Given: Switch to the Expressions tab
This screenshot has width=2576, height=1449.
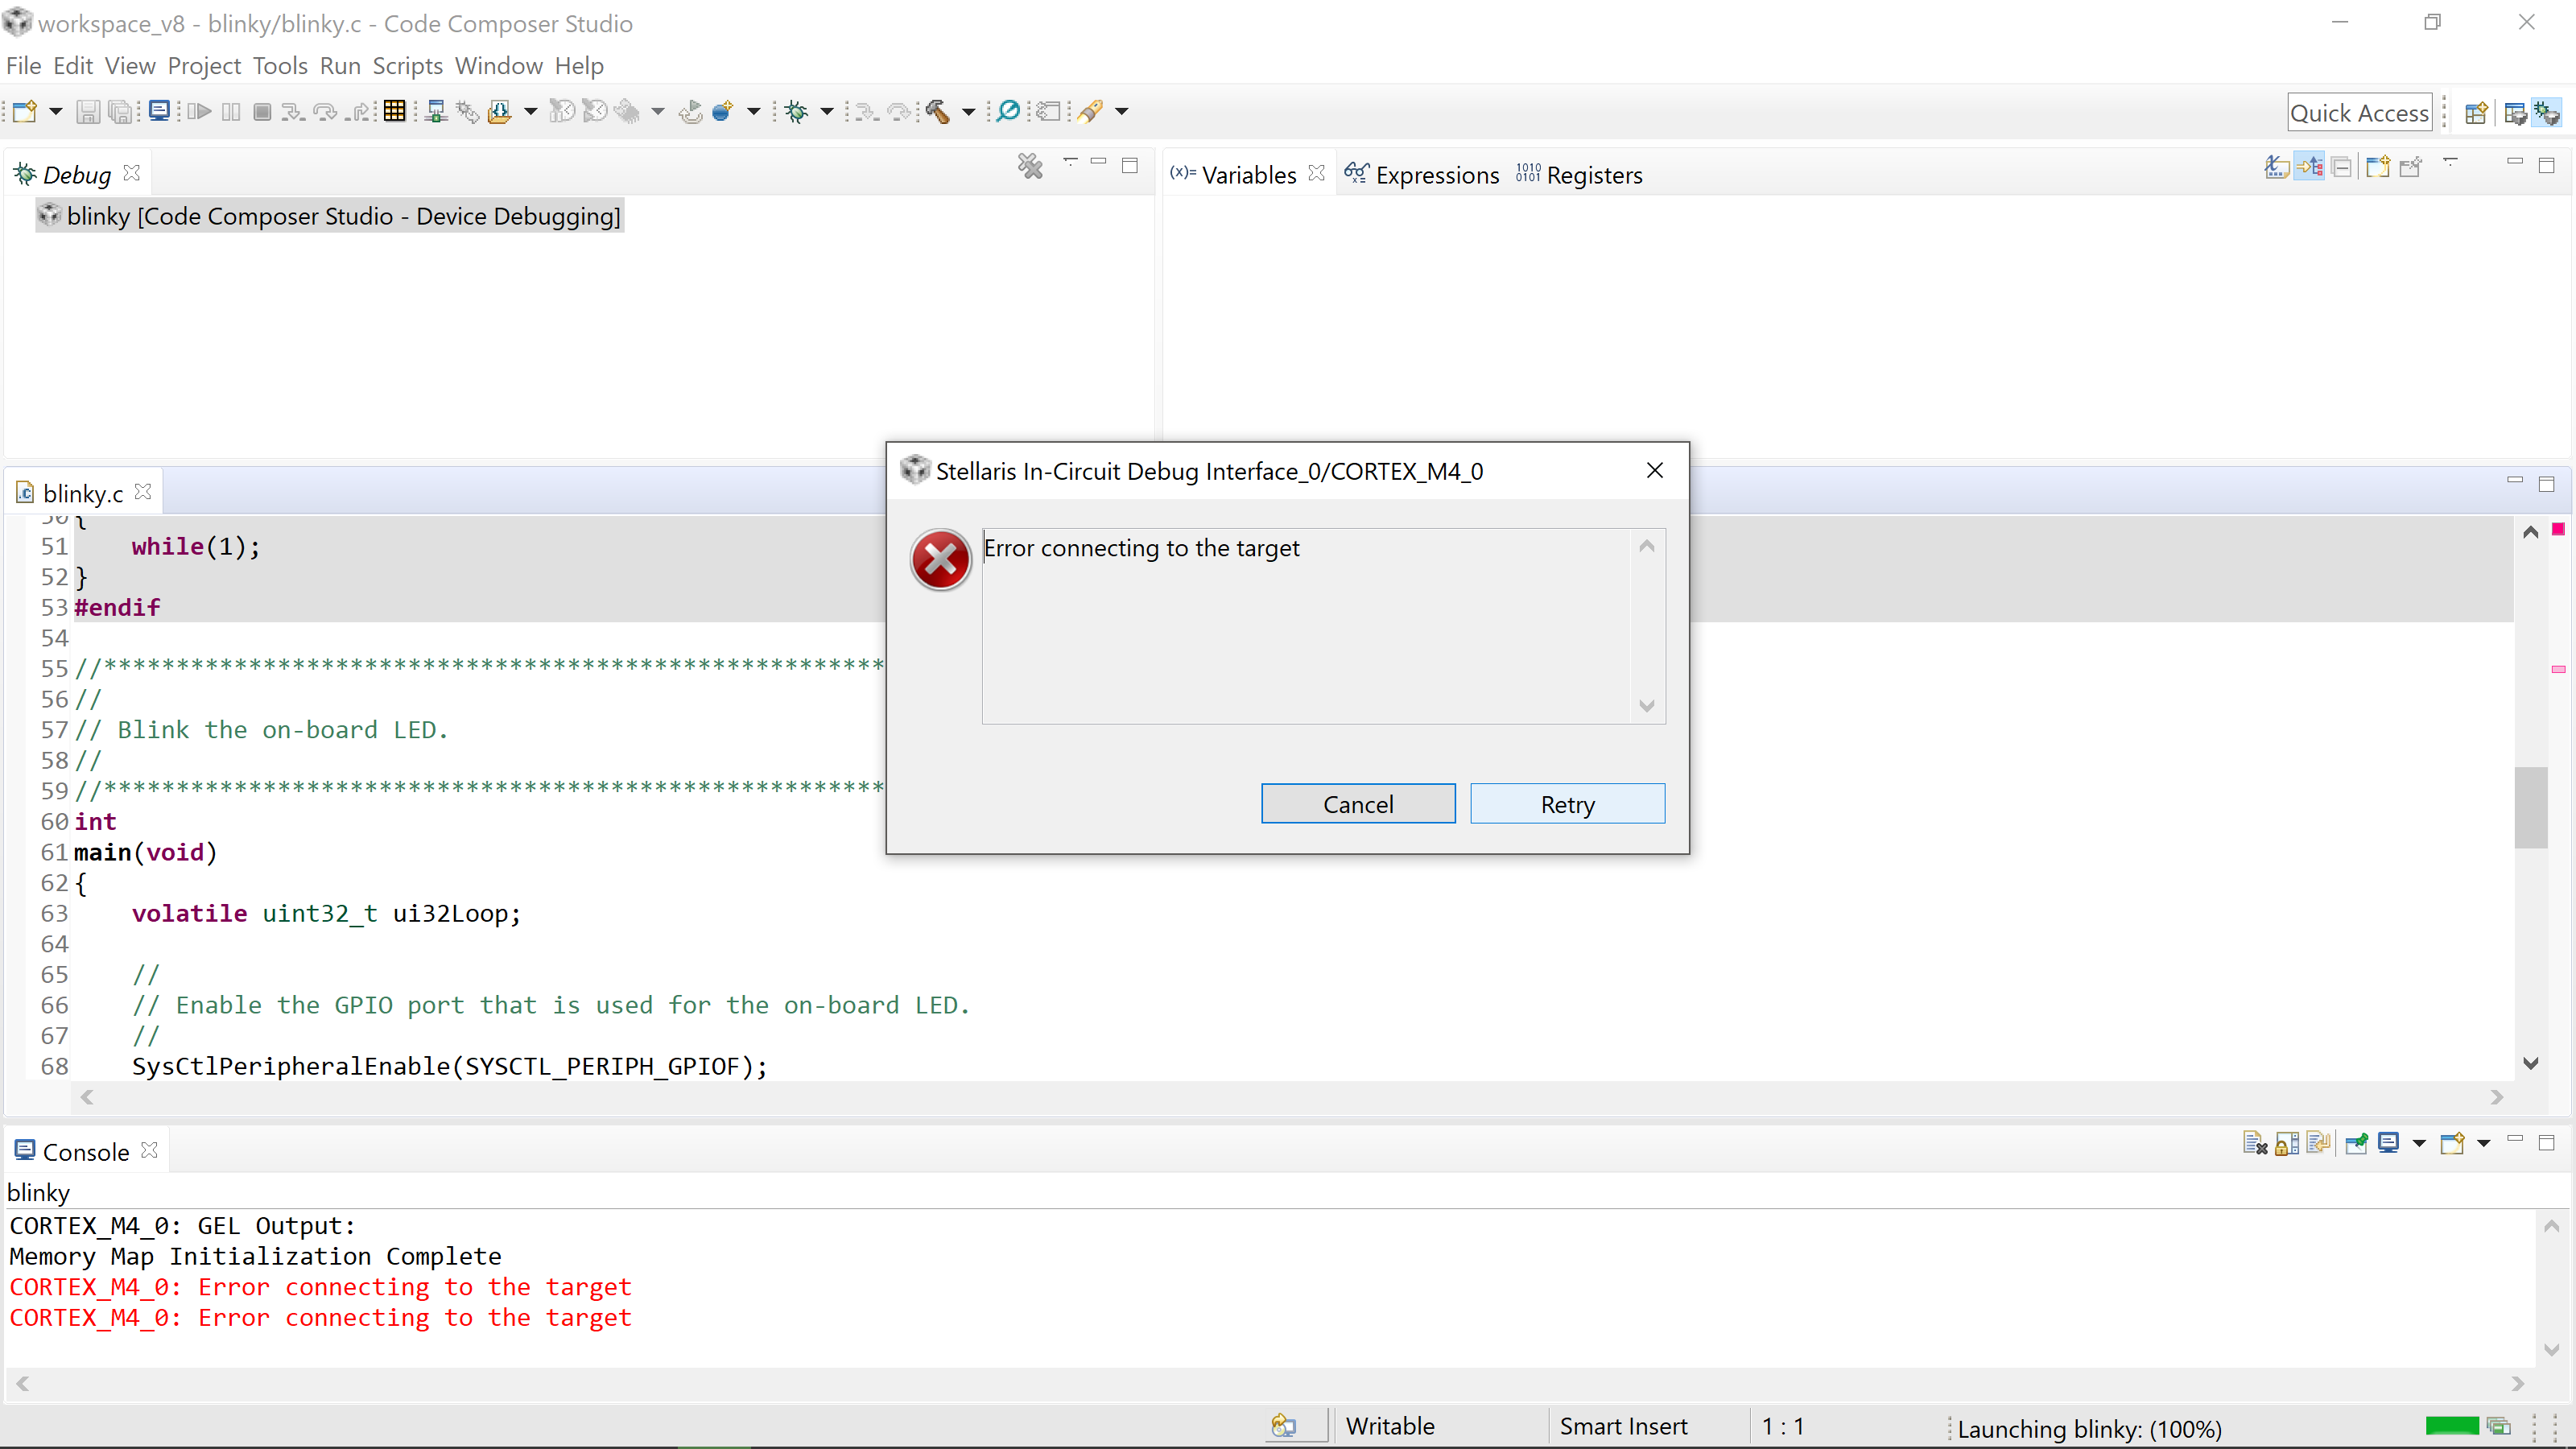Looking at the screenshot, I should pyautogui.click(x=1422, y=175).
